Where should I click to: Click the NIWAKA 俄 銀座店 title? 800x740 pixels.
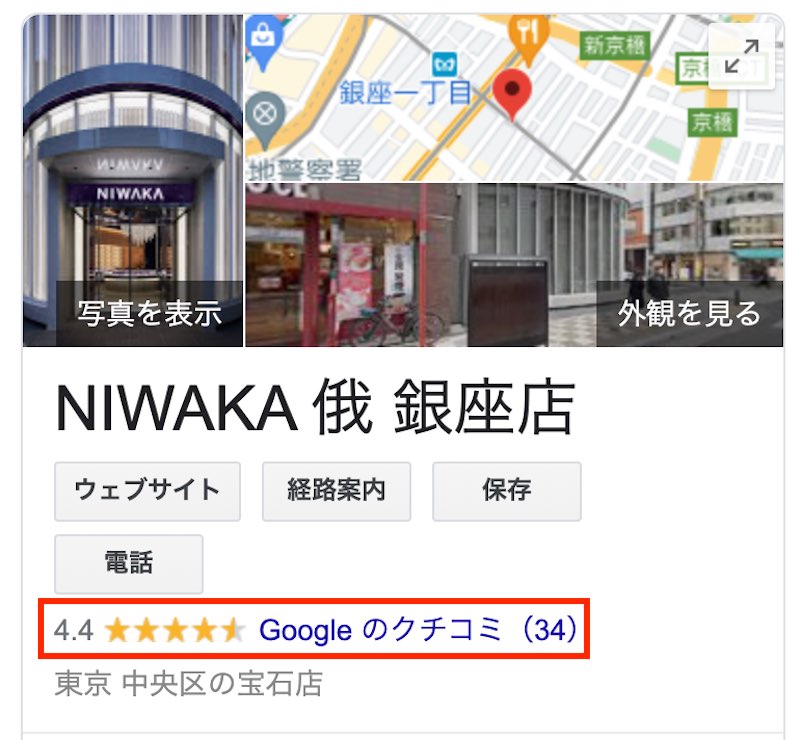coord(315,408)
